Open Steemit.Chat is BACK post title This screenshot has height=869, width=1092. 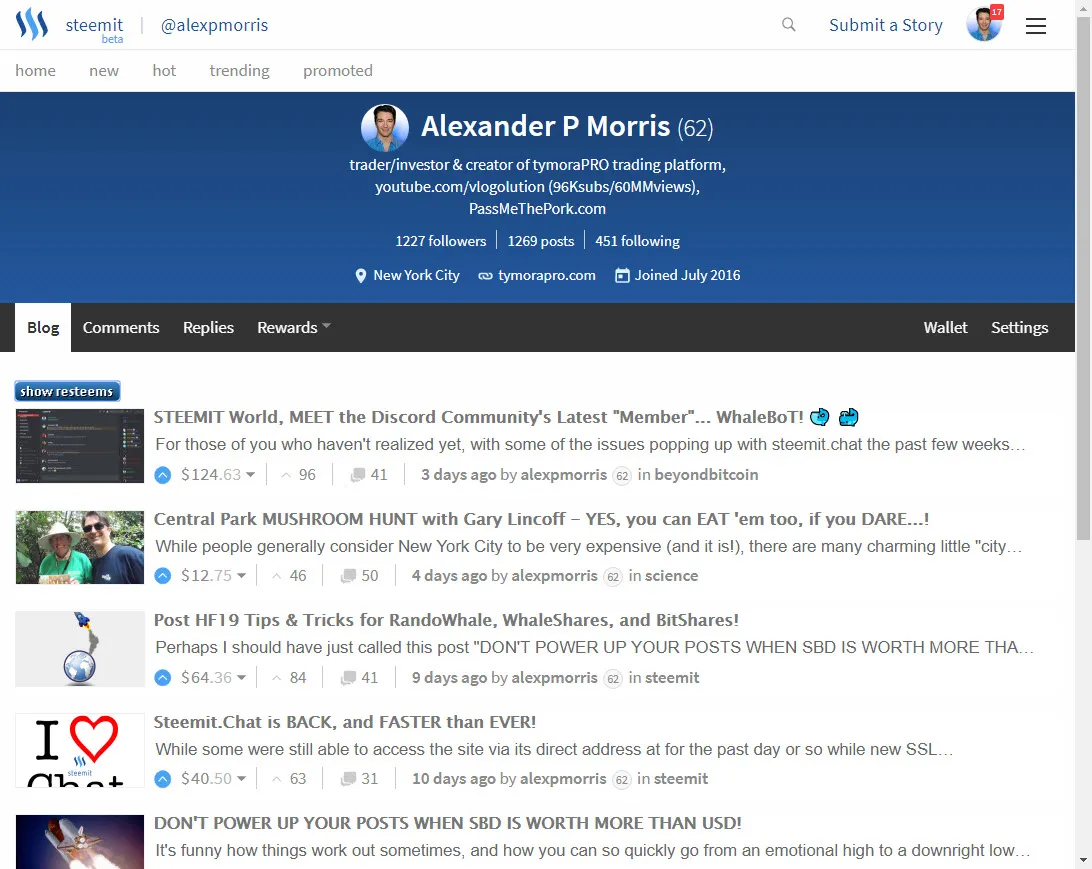(x=345, y=722)
